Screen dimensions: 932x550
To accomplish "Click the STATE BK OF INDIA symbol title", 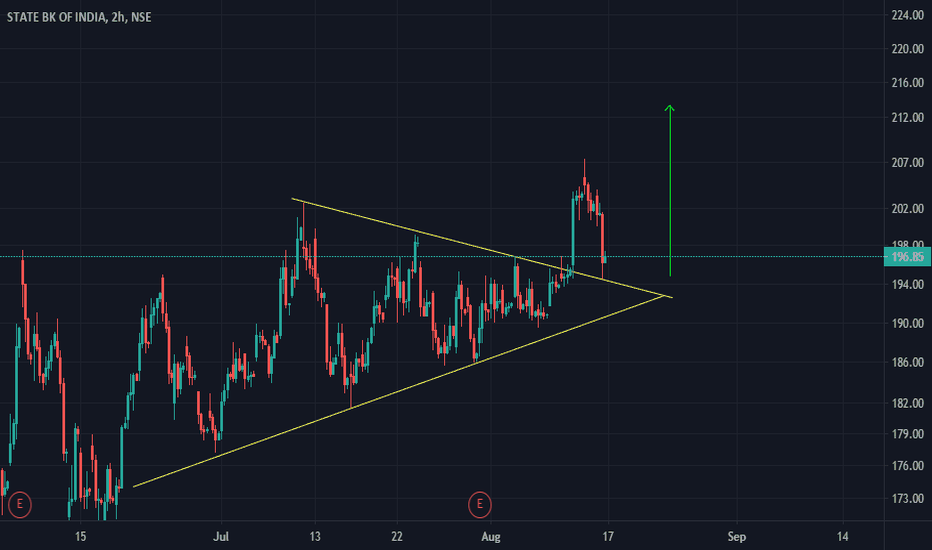I will [x=78, y=17].
